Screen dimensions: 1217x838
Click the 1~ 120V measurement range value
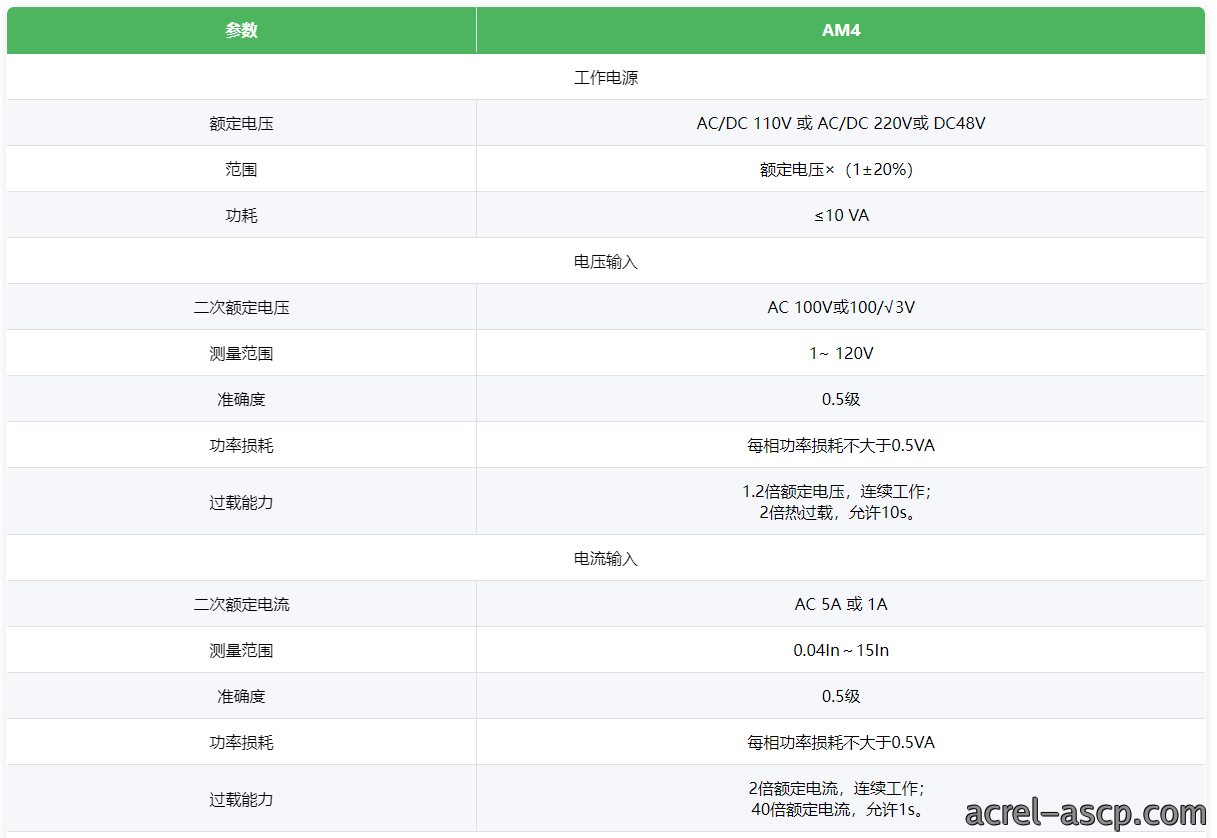(x=841, y=354)
